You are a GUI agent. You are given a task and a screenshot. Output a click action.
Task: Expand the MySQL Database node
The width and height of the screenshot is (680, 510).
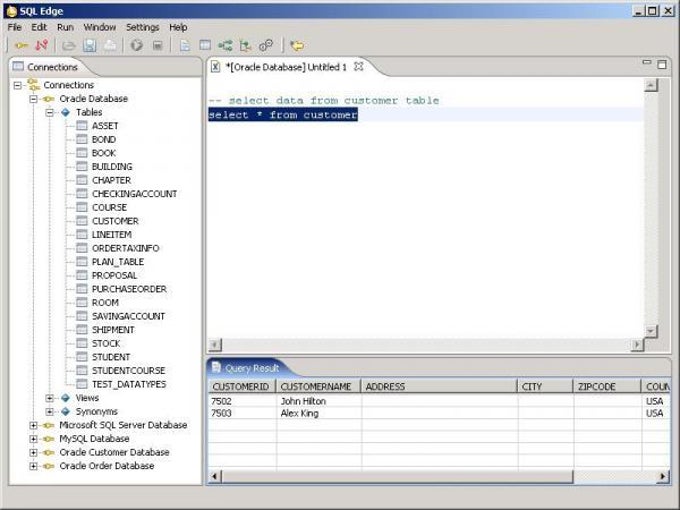coord(33,439)
